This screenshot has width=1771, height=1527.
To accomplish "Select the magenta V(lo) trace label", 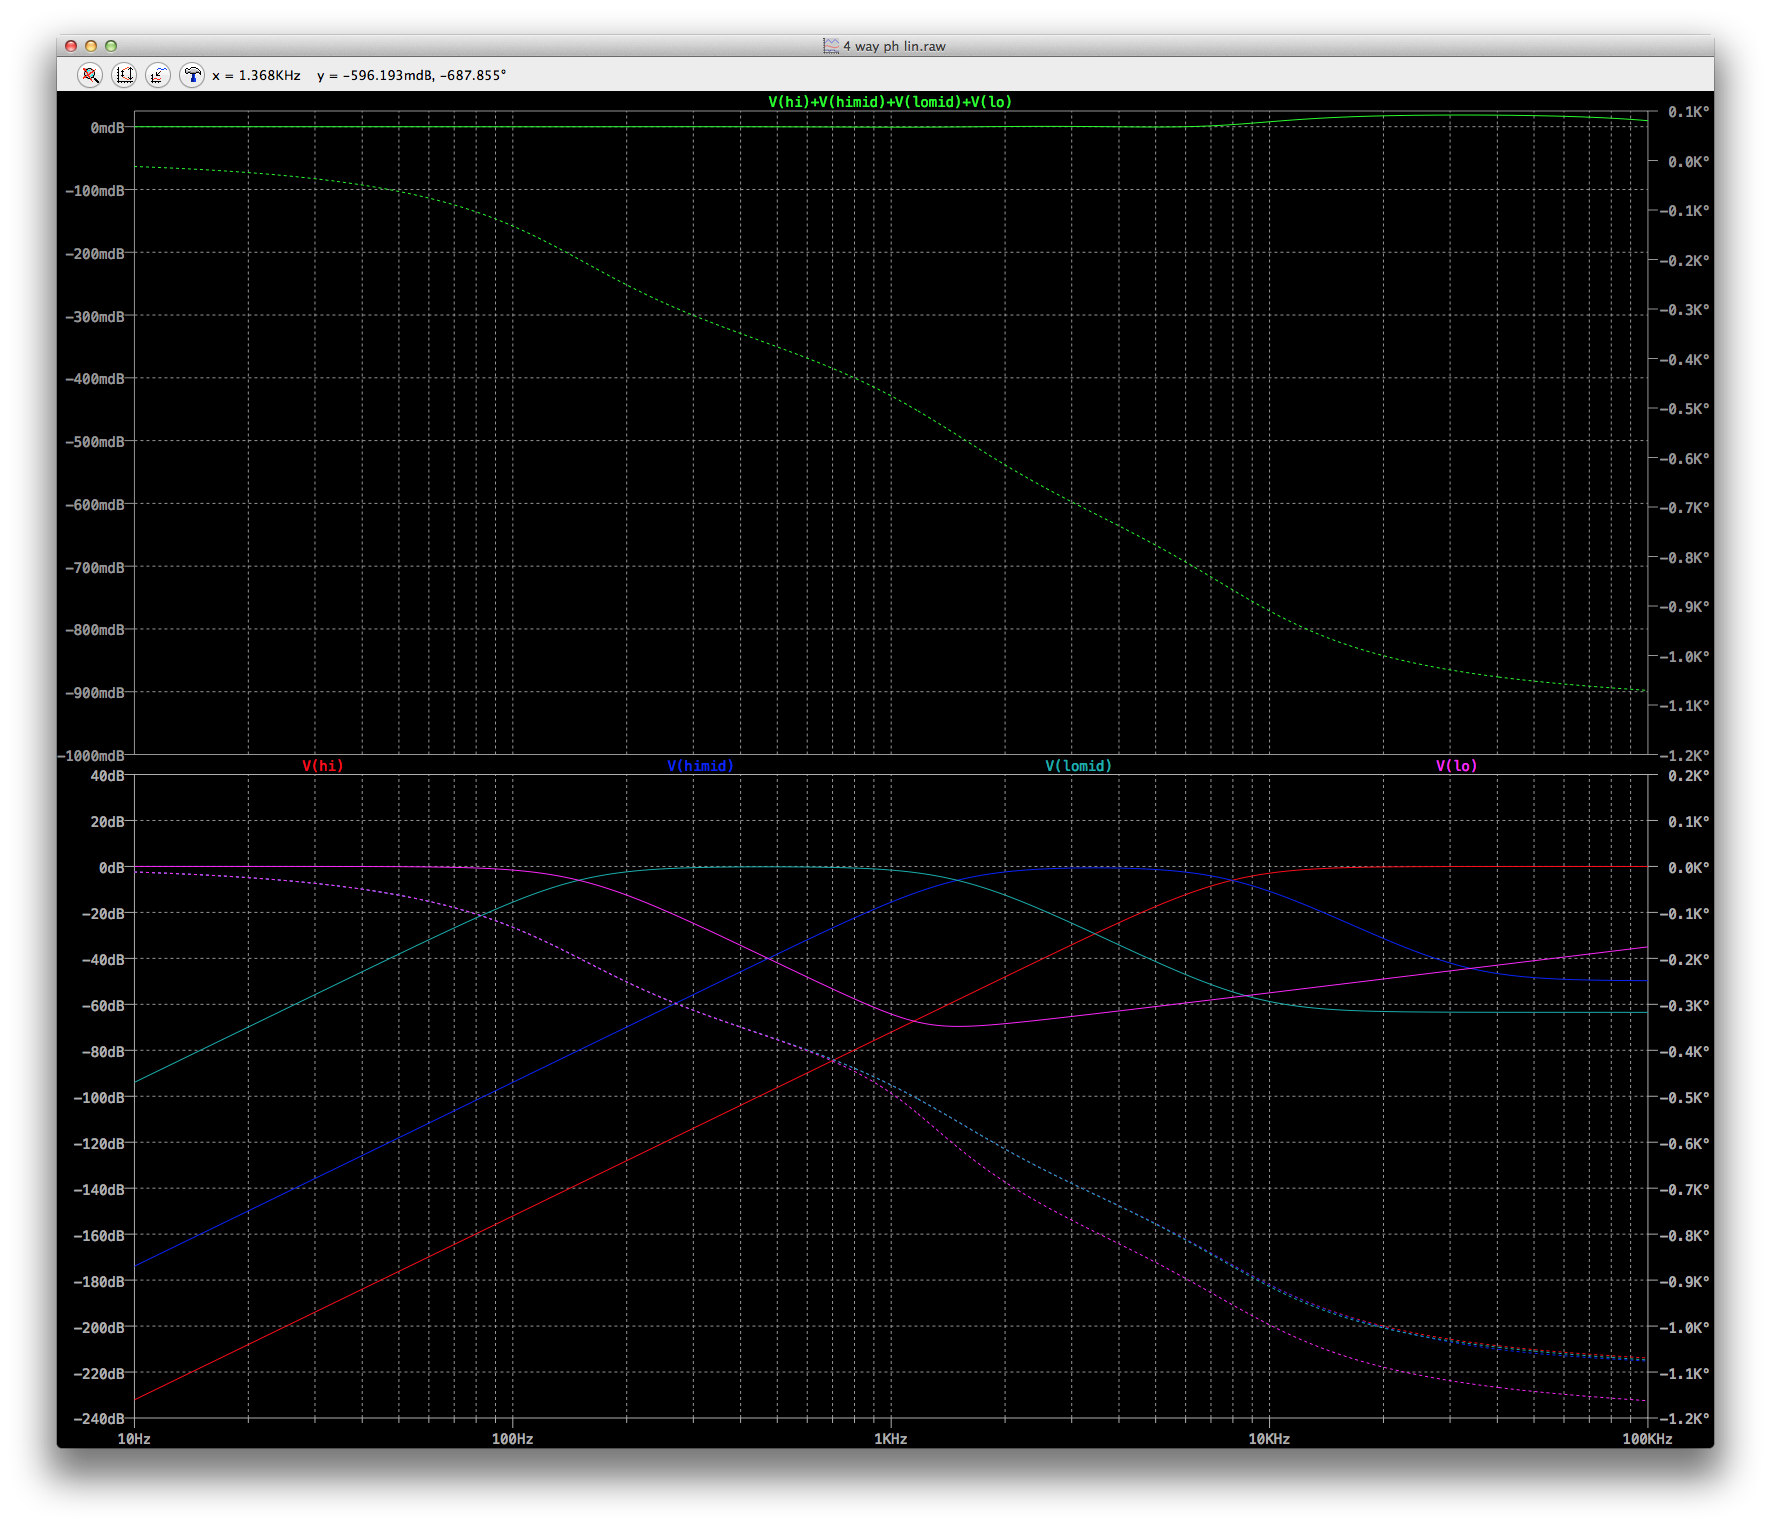I will (x=1456, y=766).
